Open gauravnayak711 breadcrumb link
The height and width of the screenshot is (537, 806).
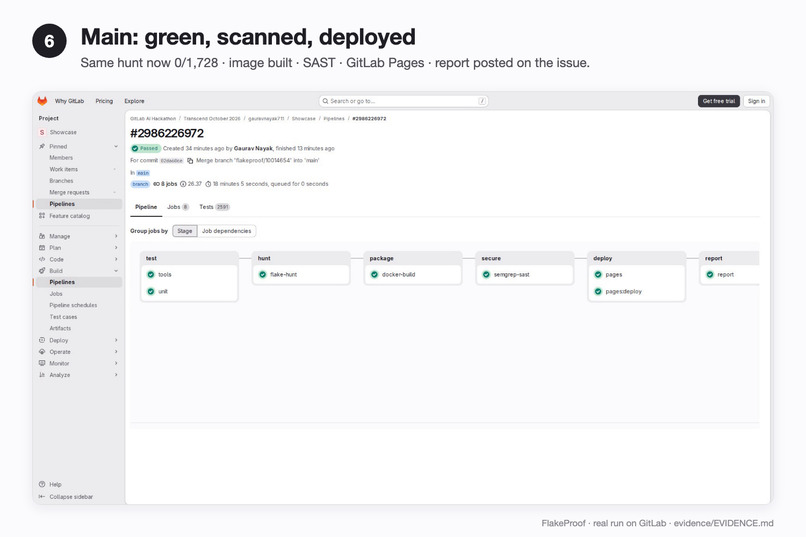tap(266, 119)
